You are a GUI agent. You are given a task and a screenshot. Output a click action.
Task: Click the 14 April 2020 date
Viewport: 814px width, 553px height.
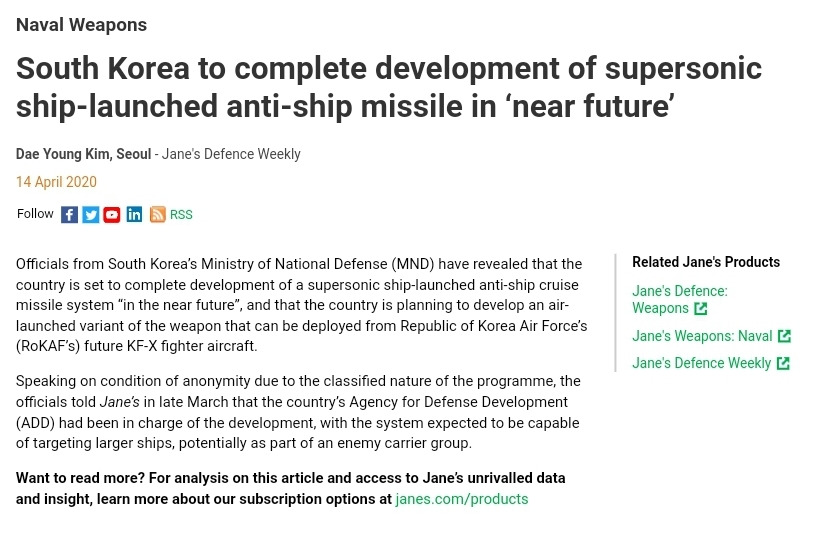click(x=56, y=182)
